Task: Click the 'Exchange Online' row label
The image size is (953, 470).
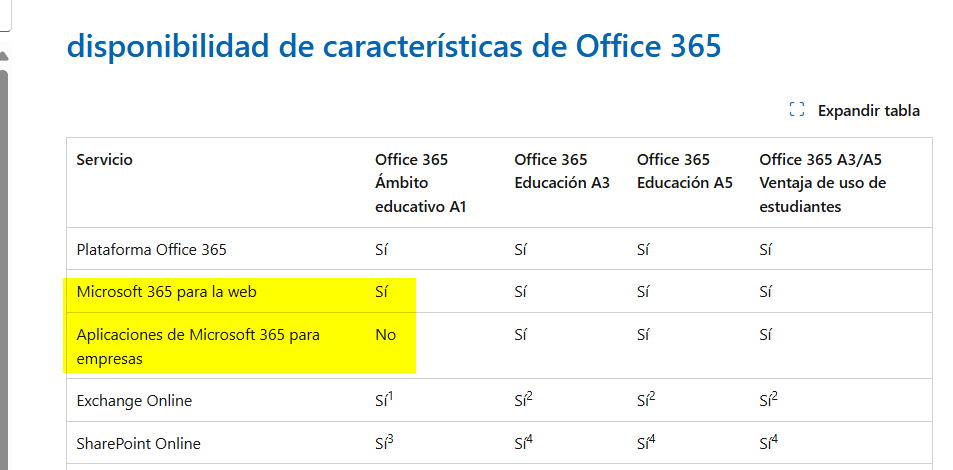Action: coord(134,401)
